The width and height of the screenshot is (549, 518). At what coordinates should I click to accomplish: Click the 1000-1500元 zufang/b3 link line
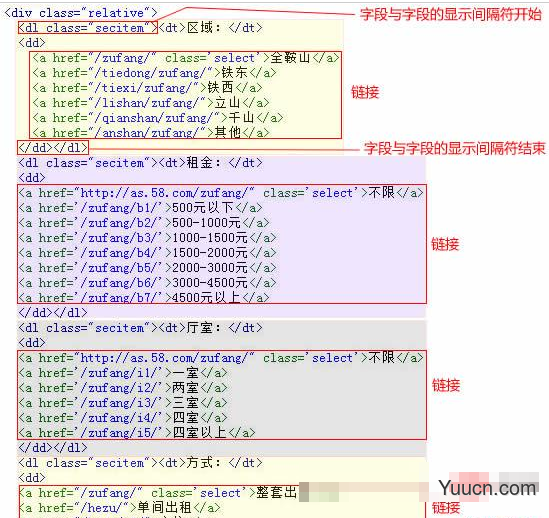coord(147,238)
